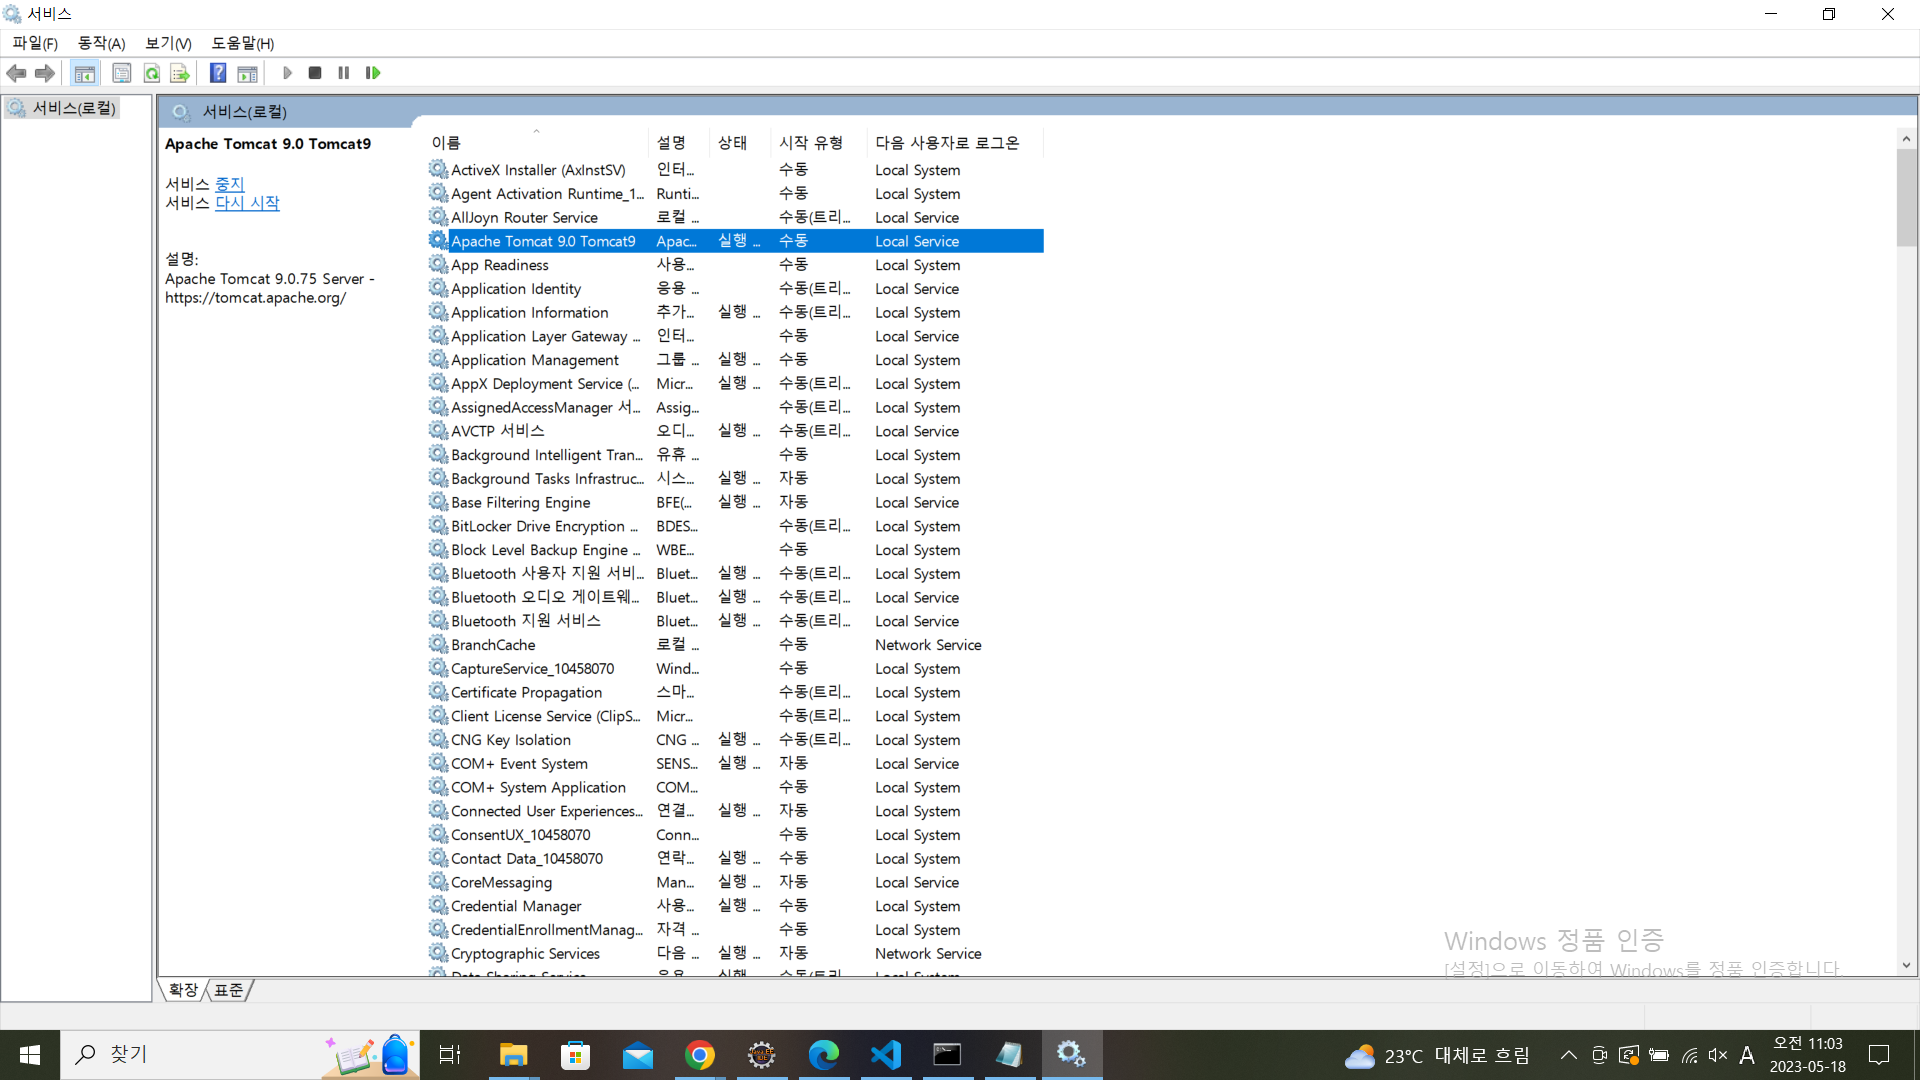The image size is (1920, 1080).
Task: Select the BranchCache service
Action: [735, 645]
